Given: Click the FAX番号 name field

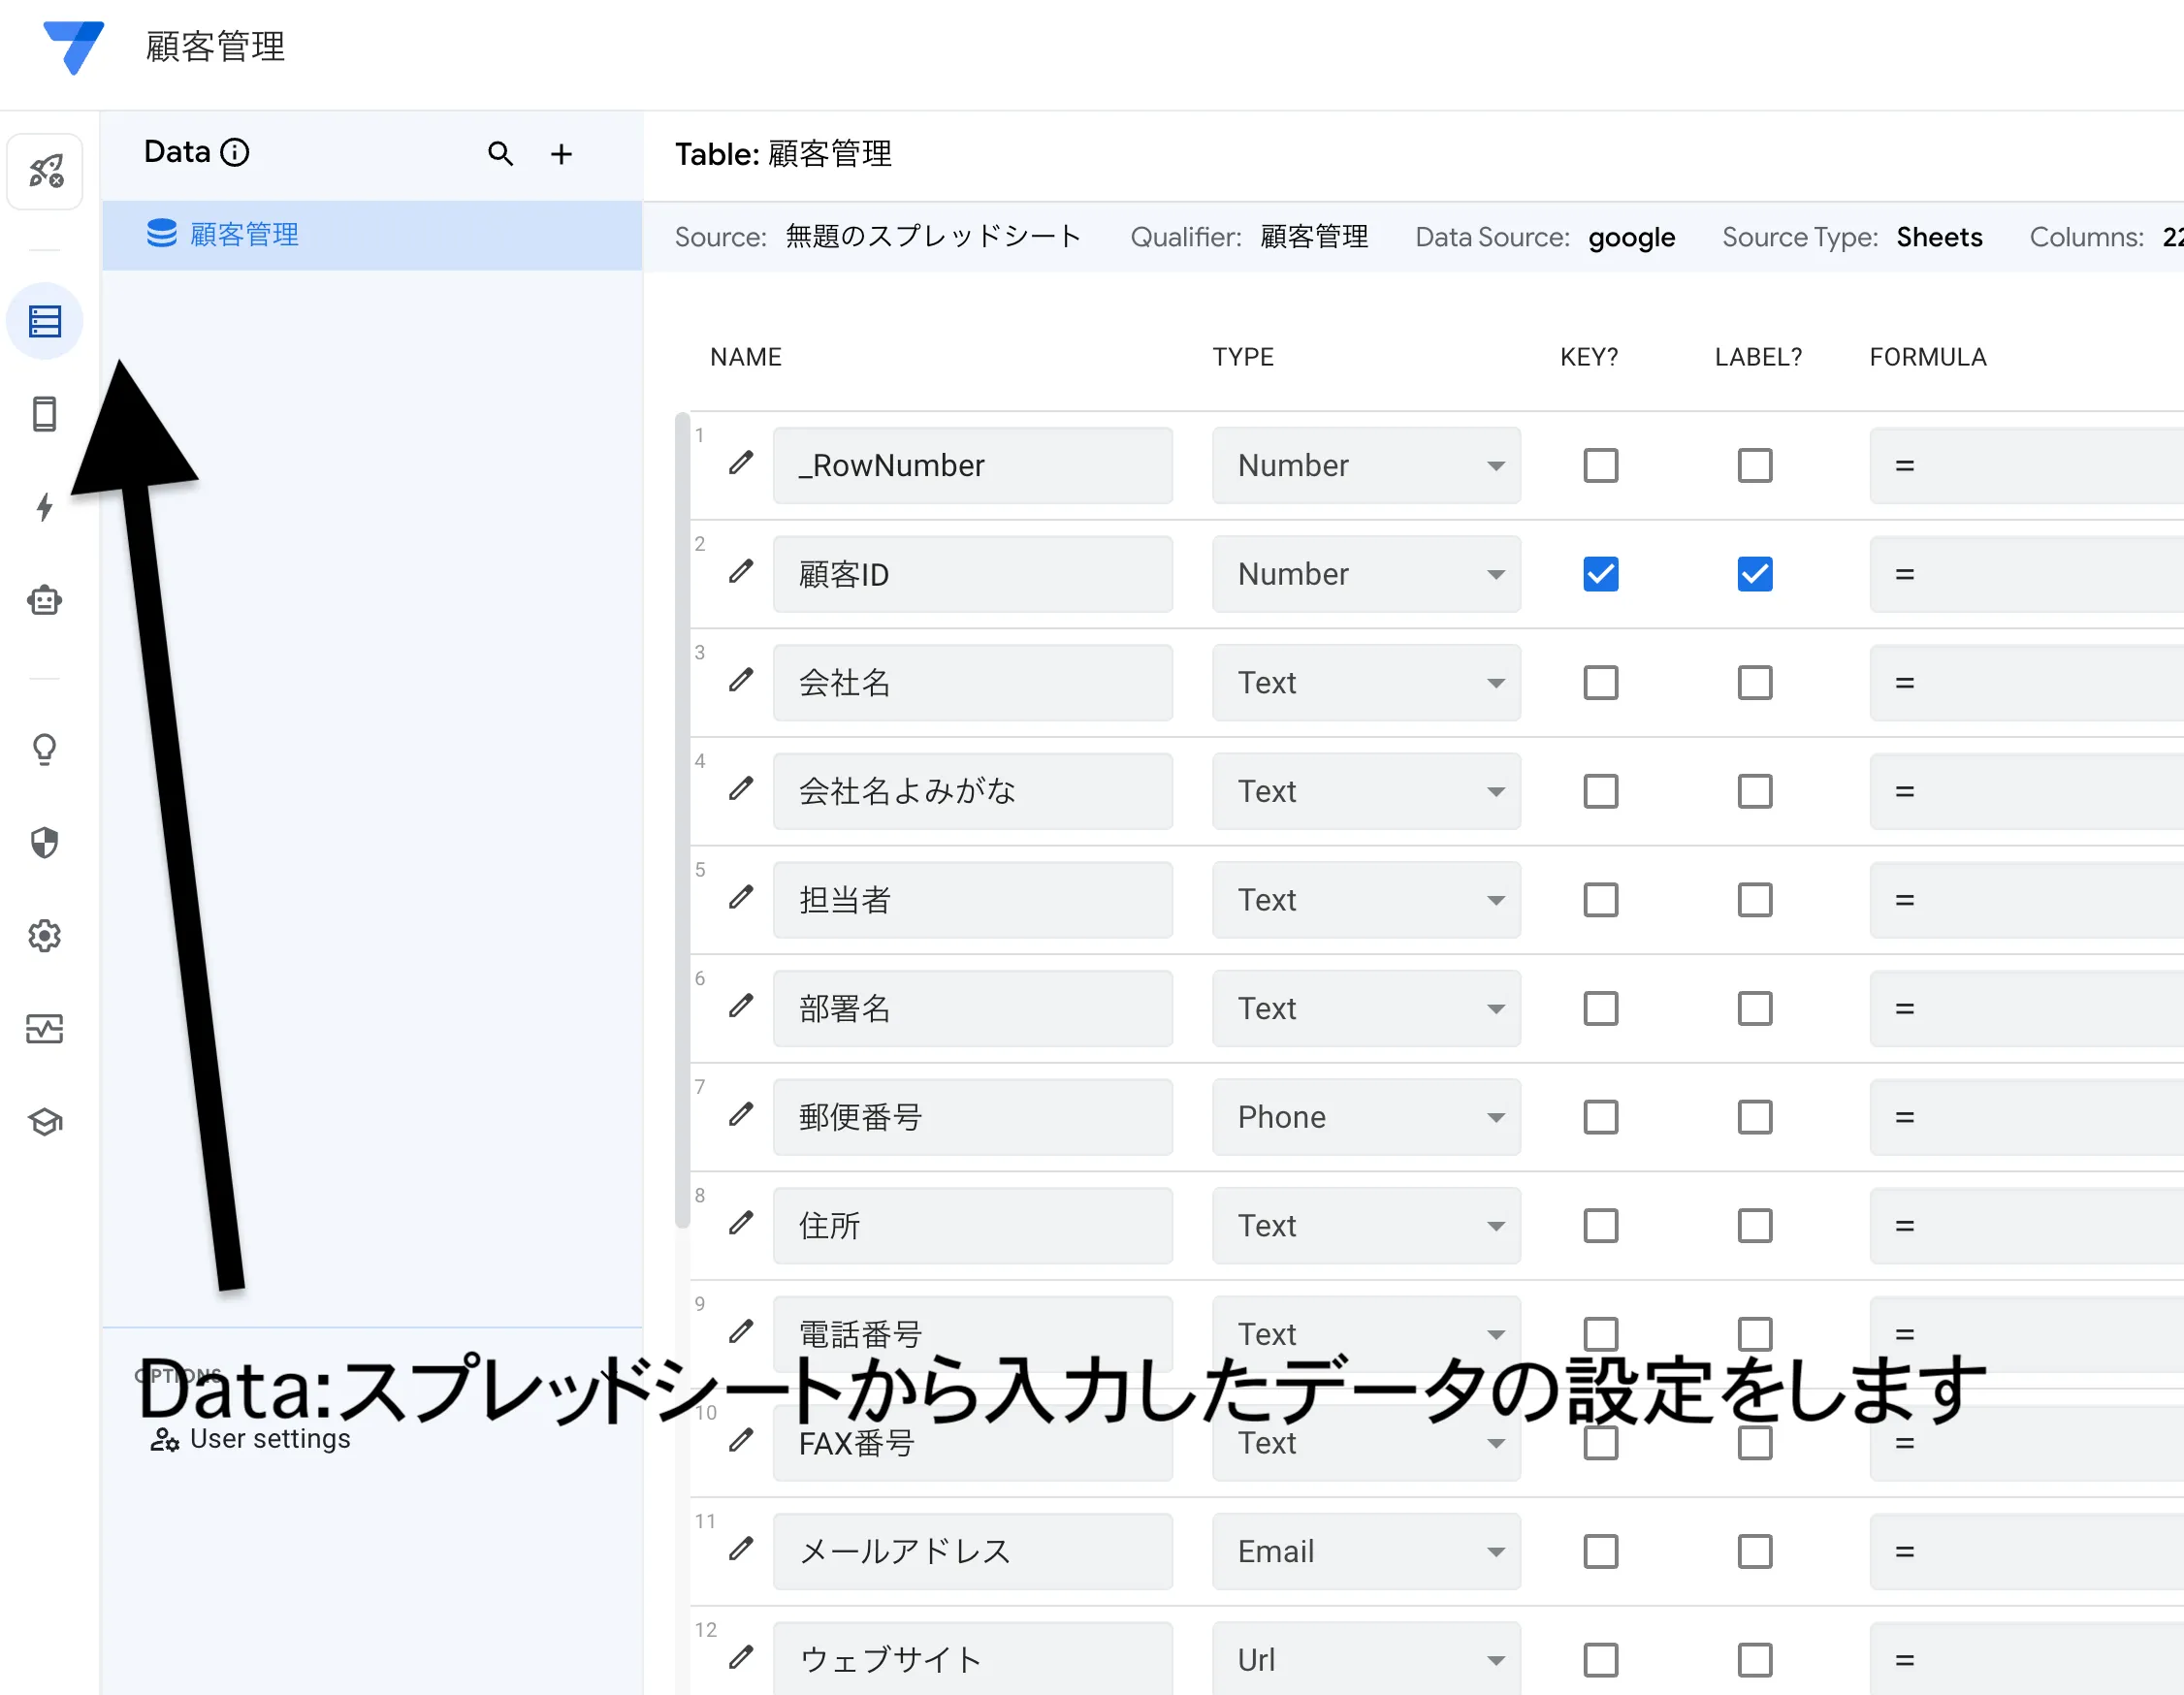Looking at the screenshot, I should coord(972,1443).
